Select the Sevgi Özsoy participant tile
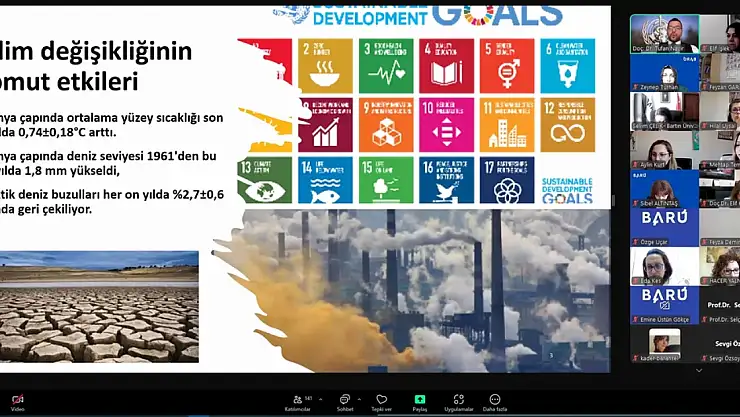This screenshot has height=417, width=740. coord(720,344)
